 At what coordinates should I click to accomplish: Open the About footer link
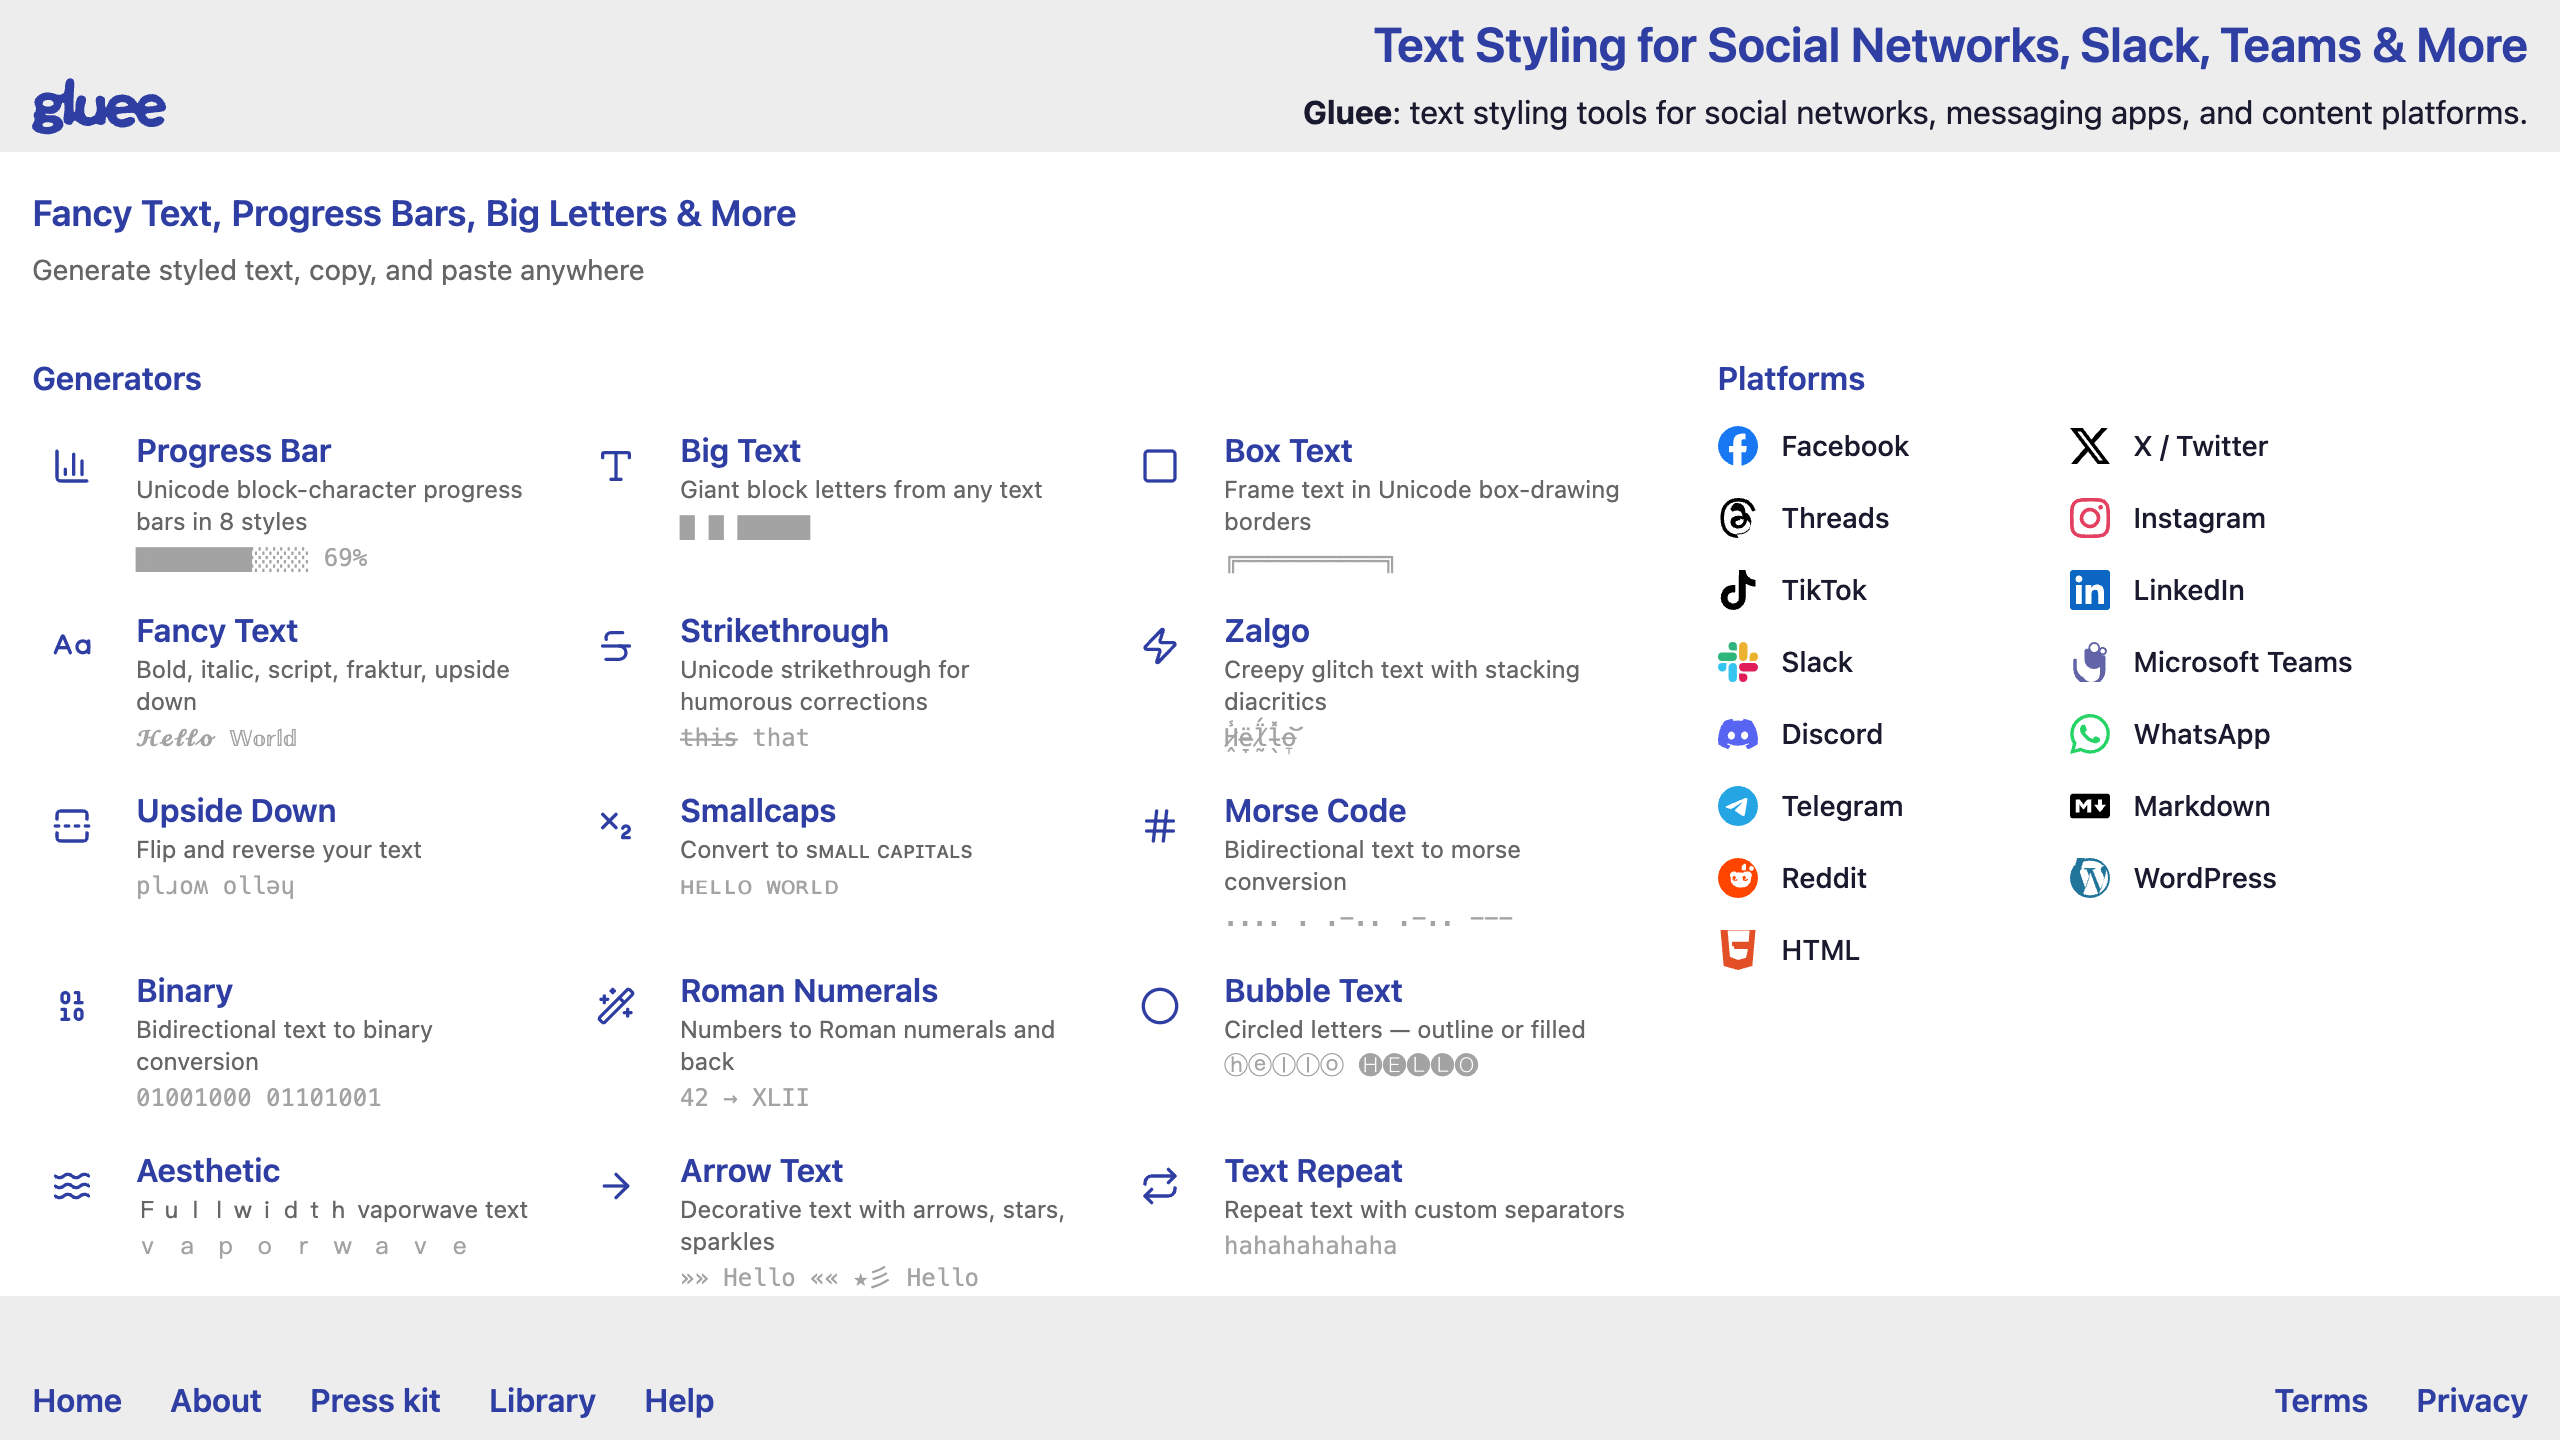coord(216,1401)
